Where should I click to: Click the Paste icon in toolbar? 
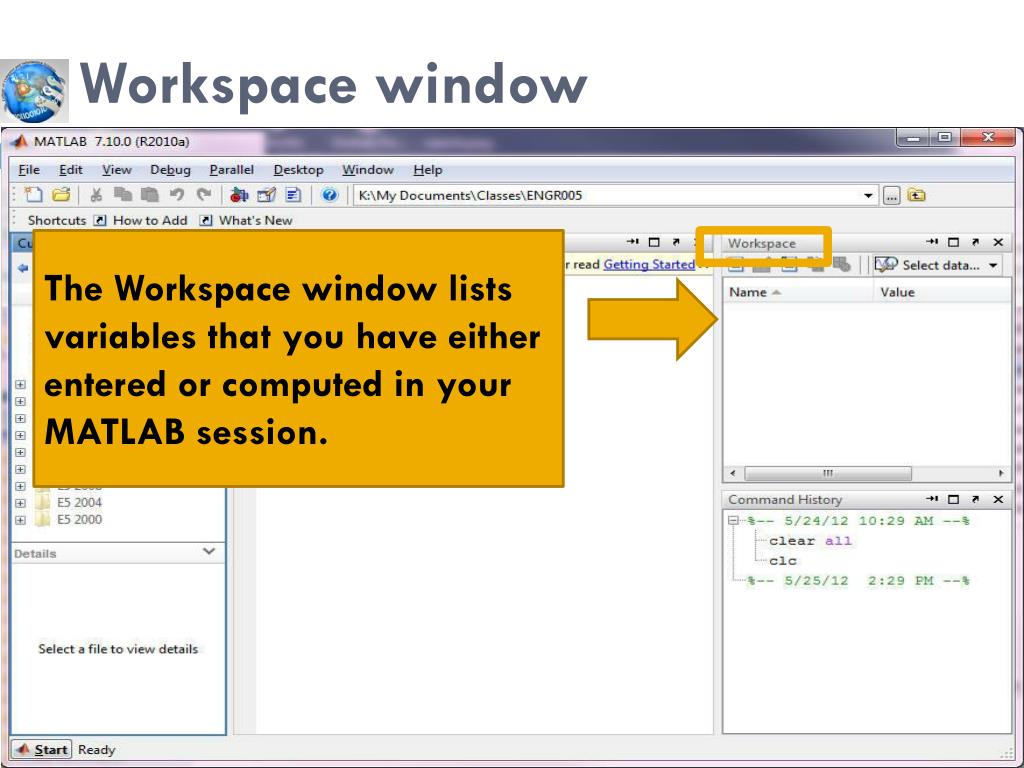click(150, 195)
